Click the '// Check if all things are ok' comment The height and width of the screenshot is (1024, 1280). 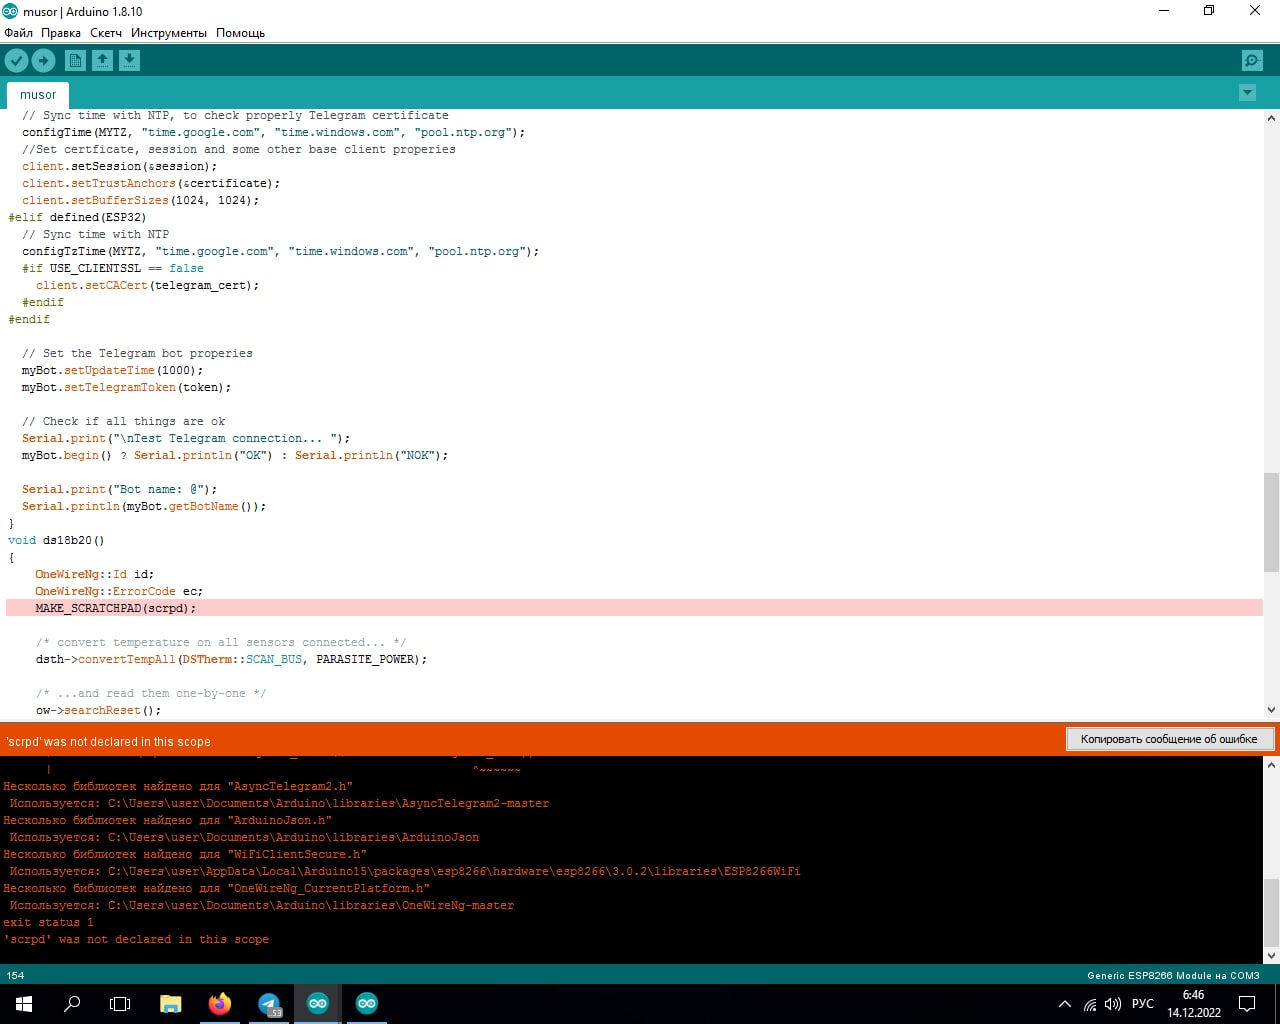(x=123, y=421)
